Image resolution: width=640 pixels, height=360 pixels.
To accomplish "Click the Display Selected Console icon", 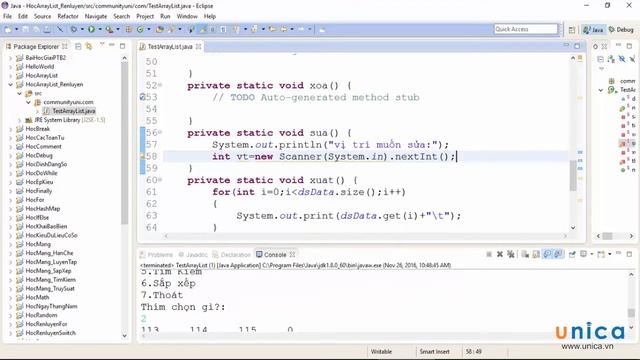I will coord(584,254).
